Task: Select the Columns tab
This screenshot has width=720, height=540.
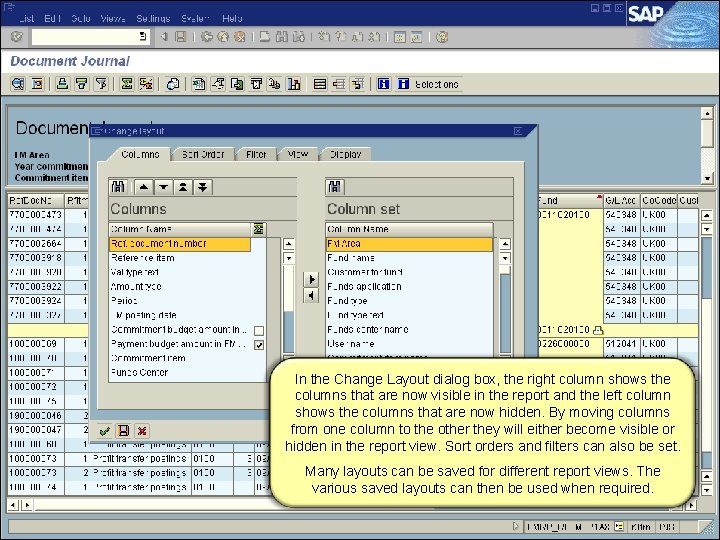Action: pyautogui.click(x=140, y=154)
